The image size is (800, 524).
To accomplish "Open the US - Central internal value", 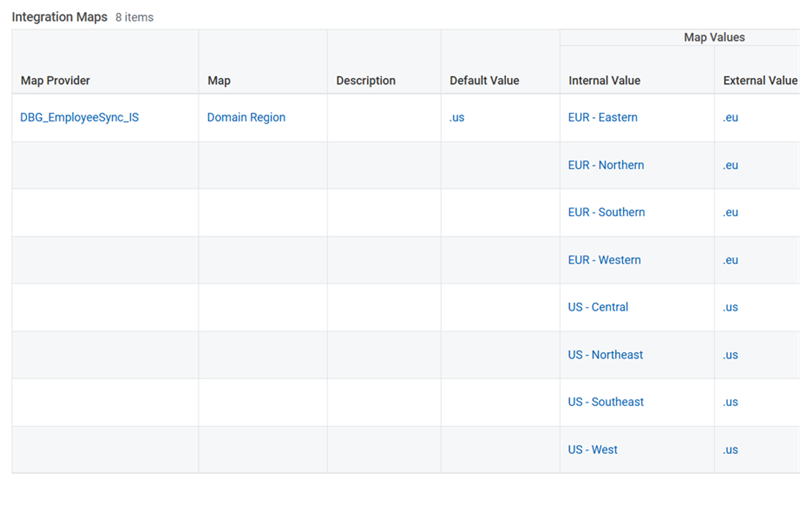I will click(x=598, y=307).
